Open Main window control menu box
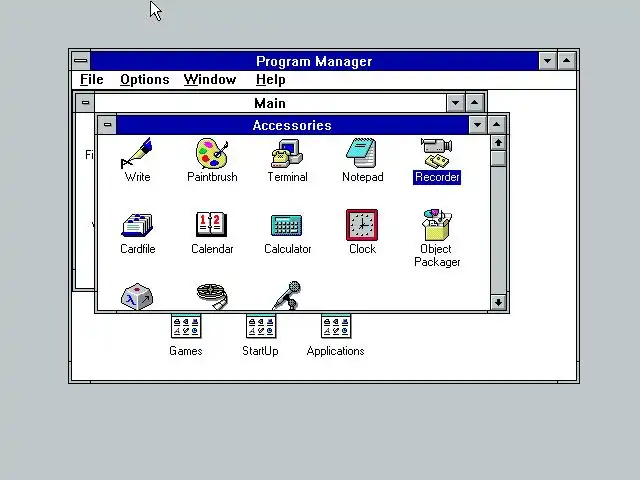 (85, 102)
